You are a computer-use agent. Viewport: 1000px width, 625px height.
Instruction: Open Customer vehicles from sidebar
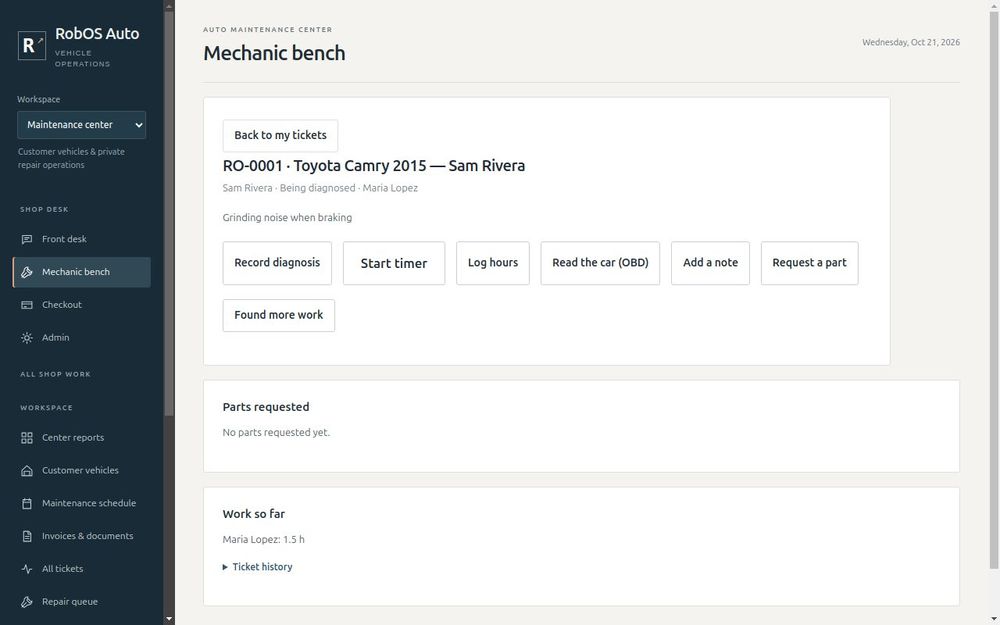point(82,471)
